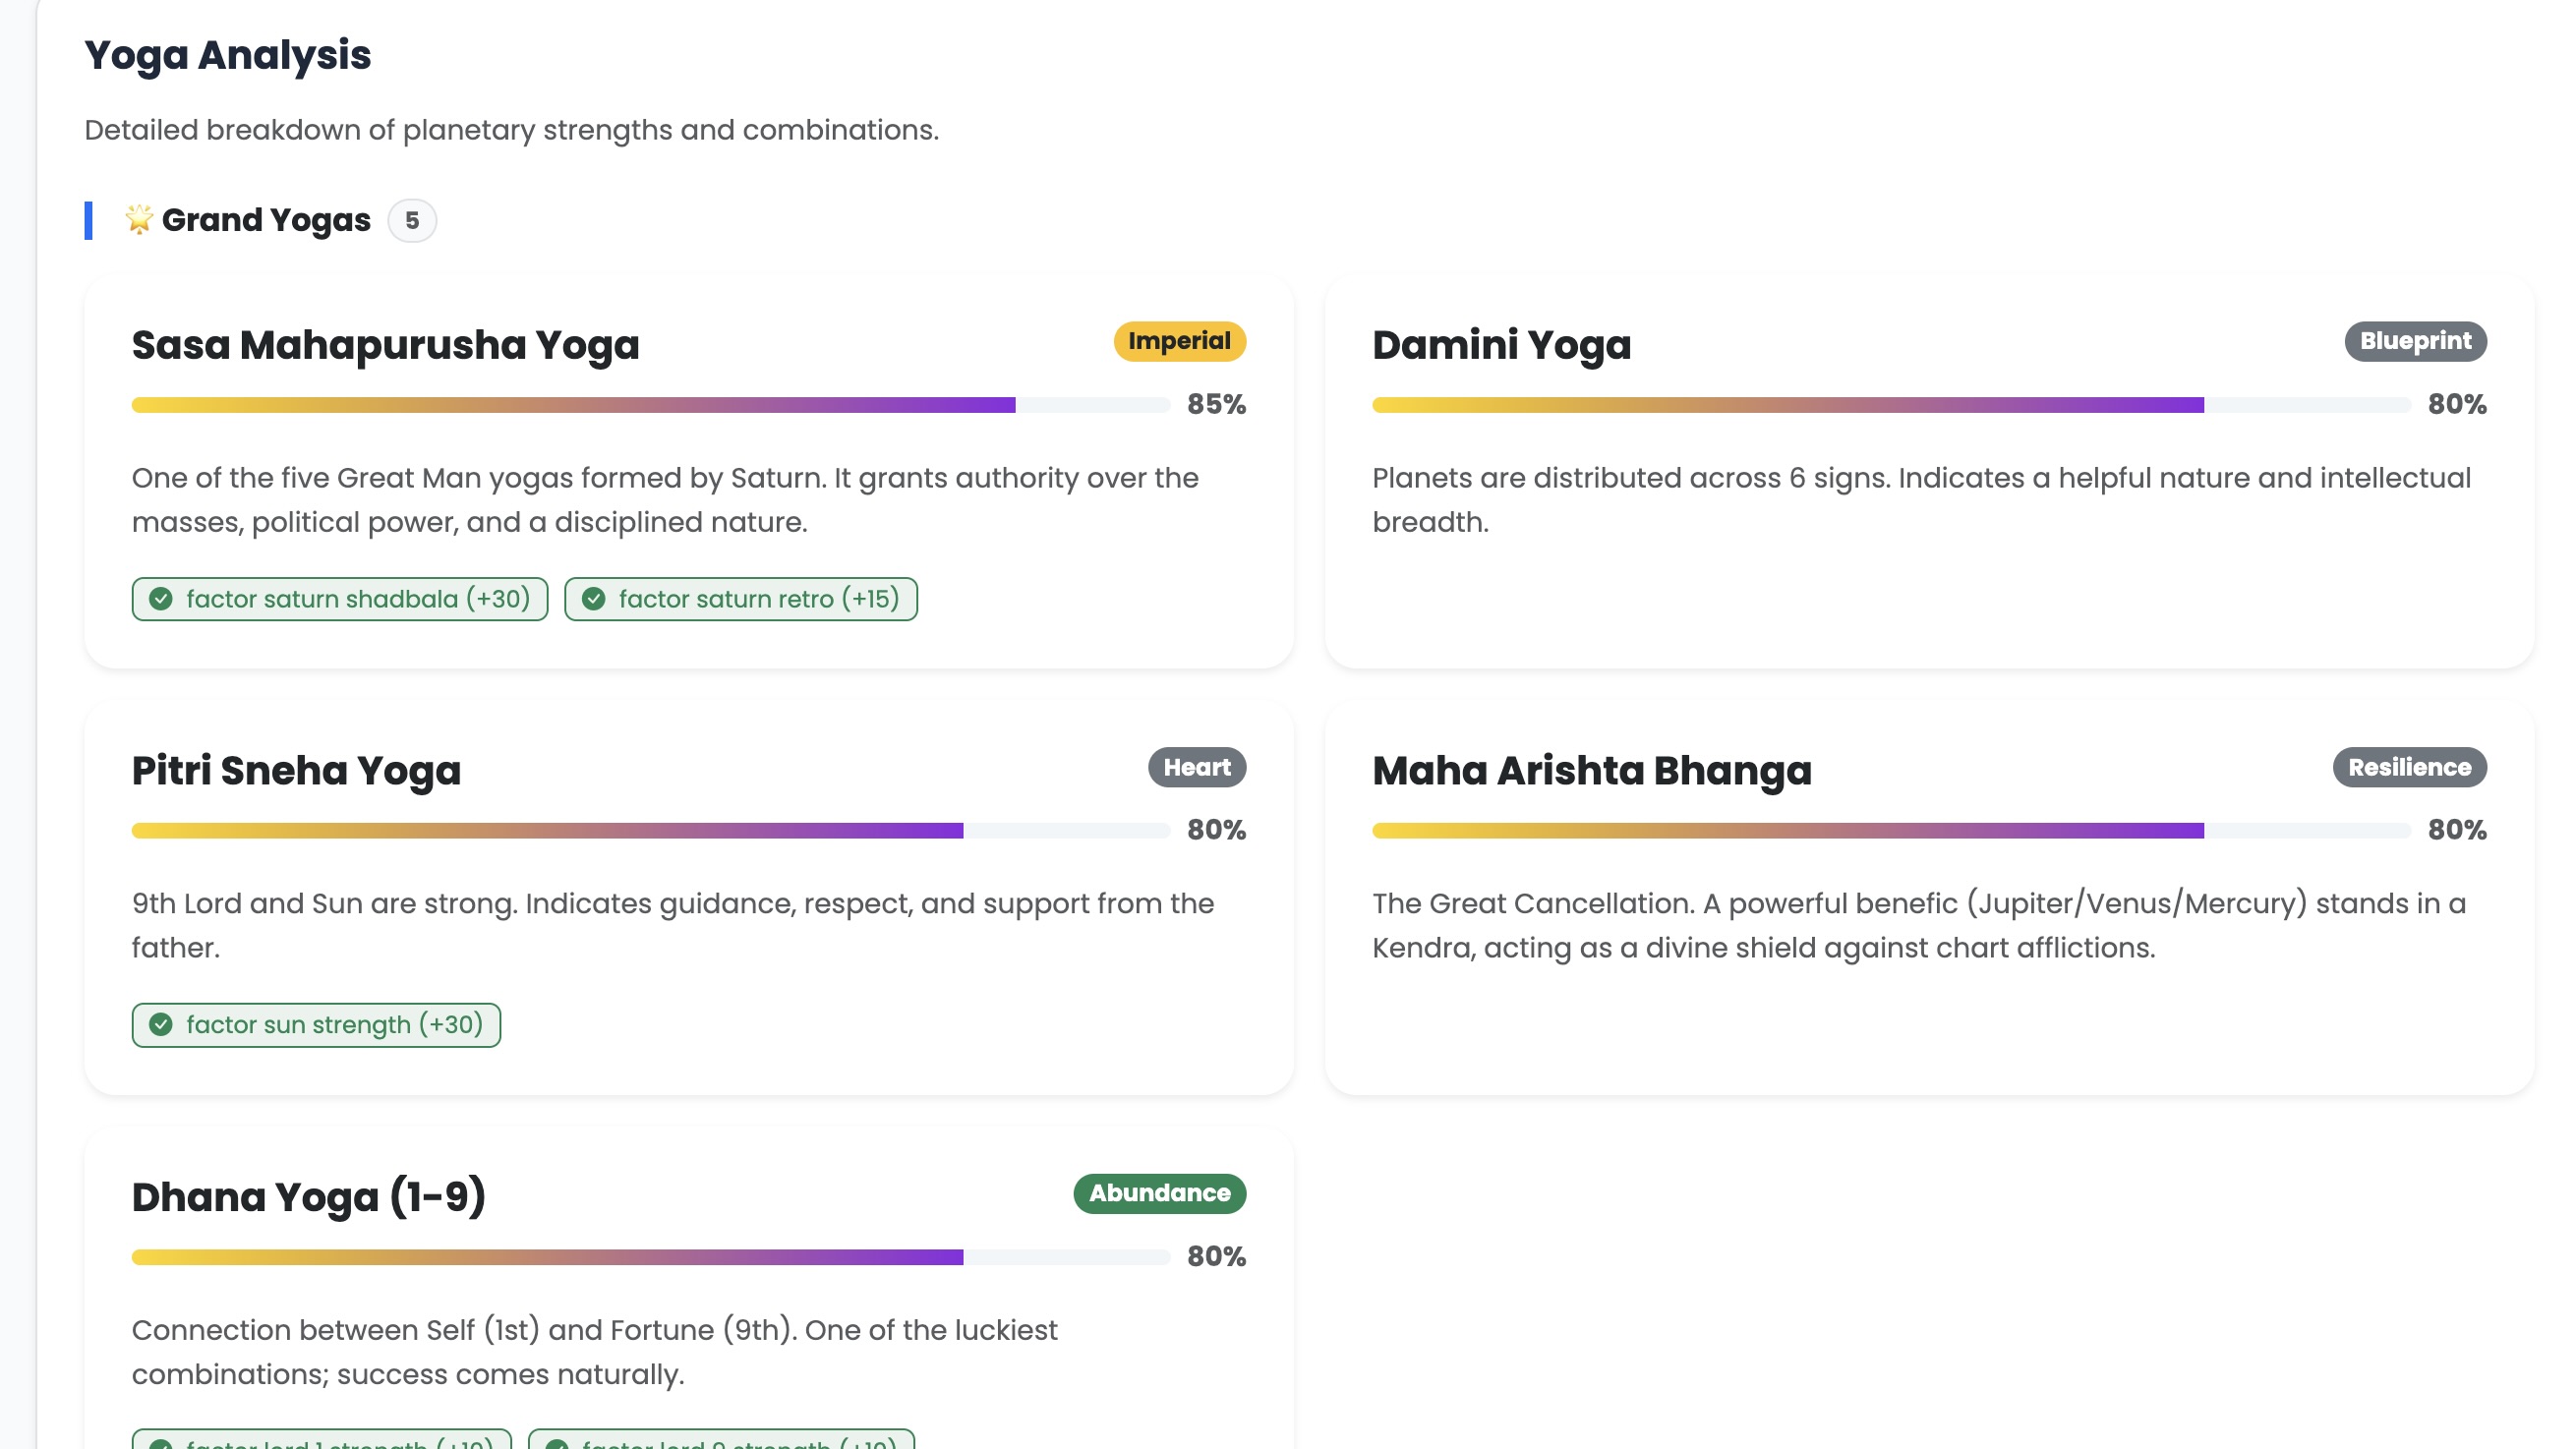Click the star icon beside Grand Yogas
This screenshot has height=1449, width=2576.
[139, 219]
